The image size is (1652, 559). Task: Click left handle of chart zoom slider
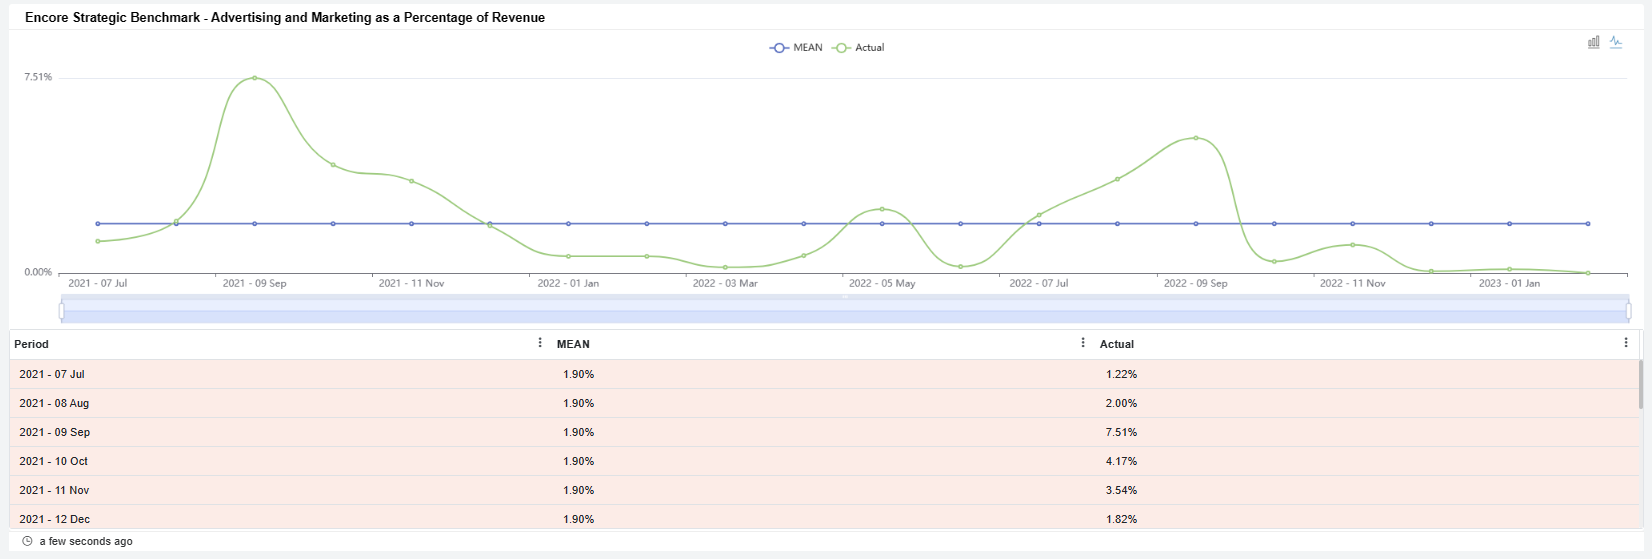tap(62, 311)
